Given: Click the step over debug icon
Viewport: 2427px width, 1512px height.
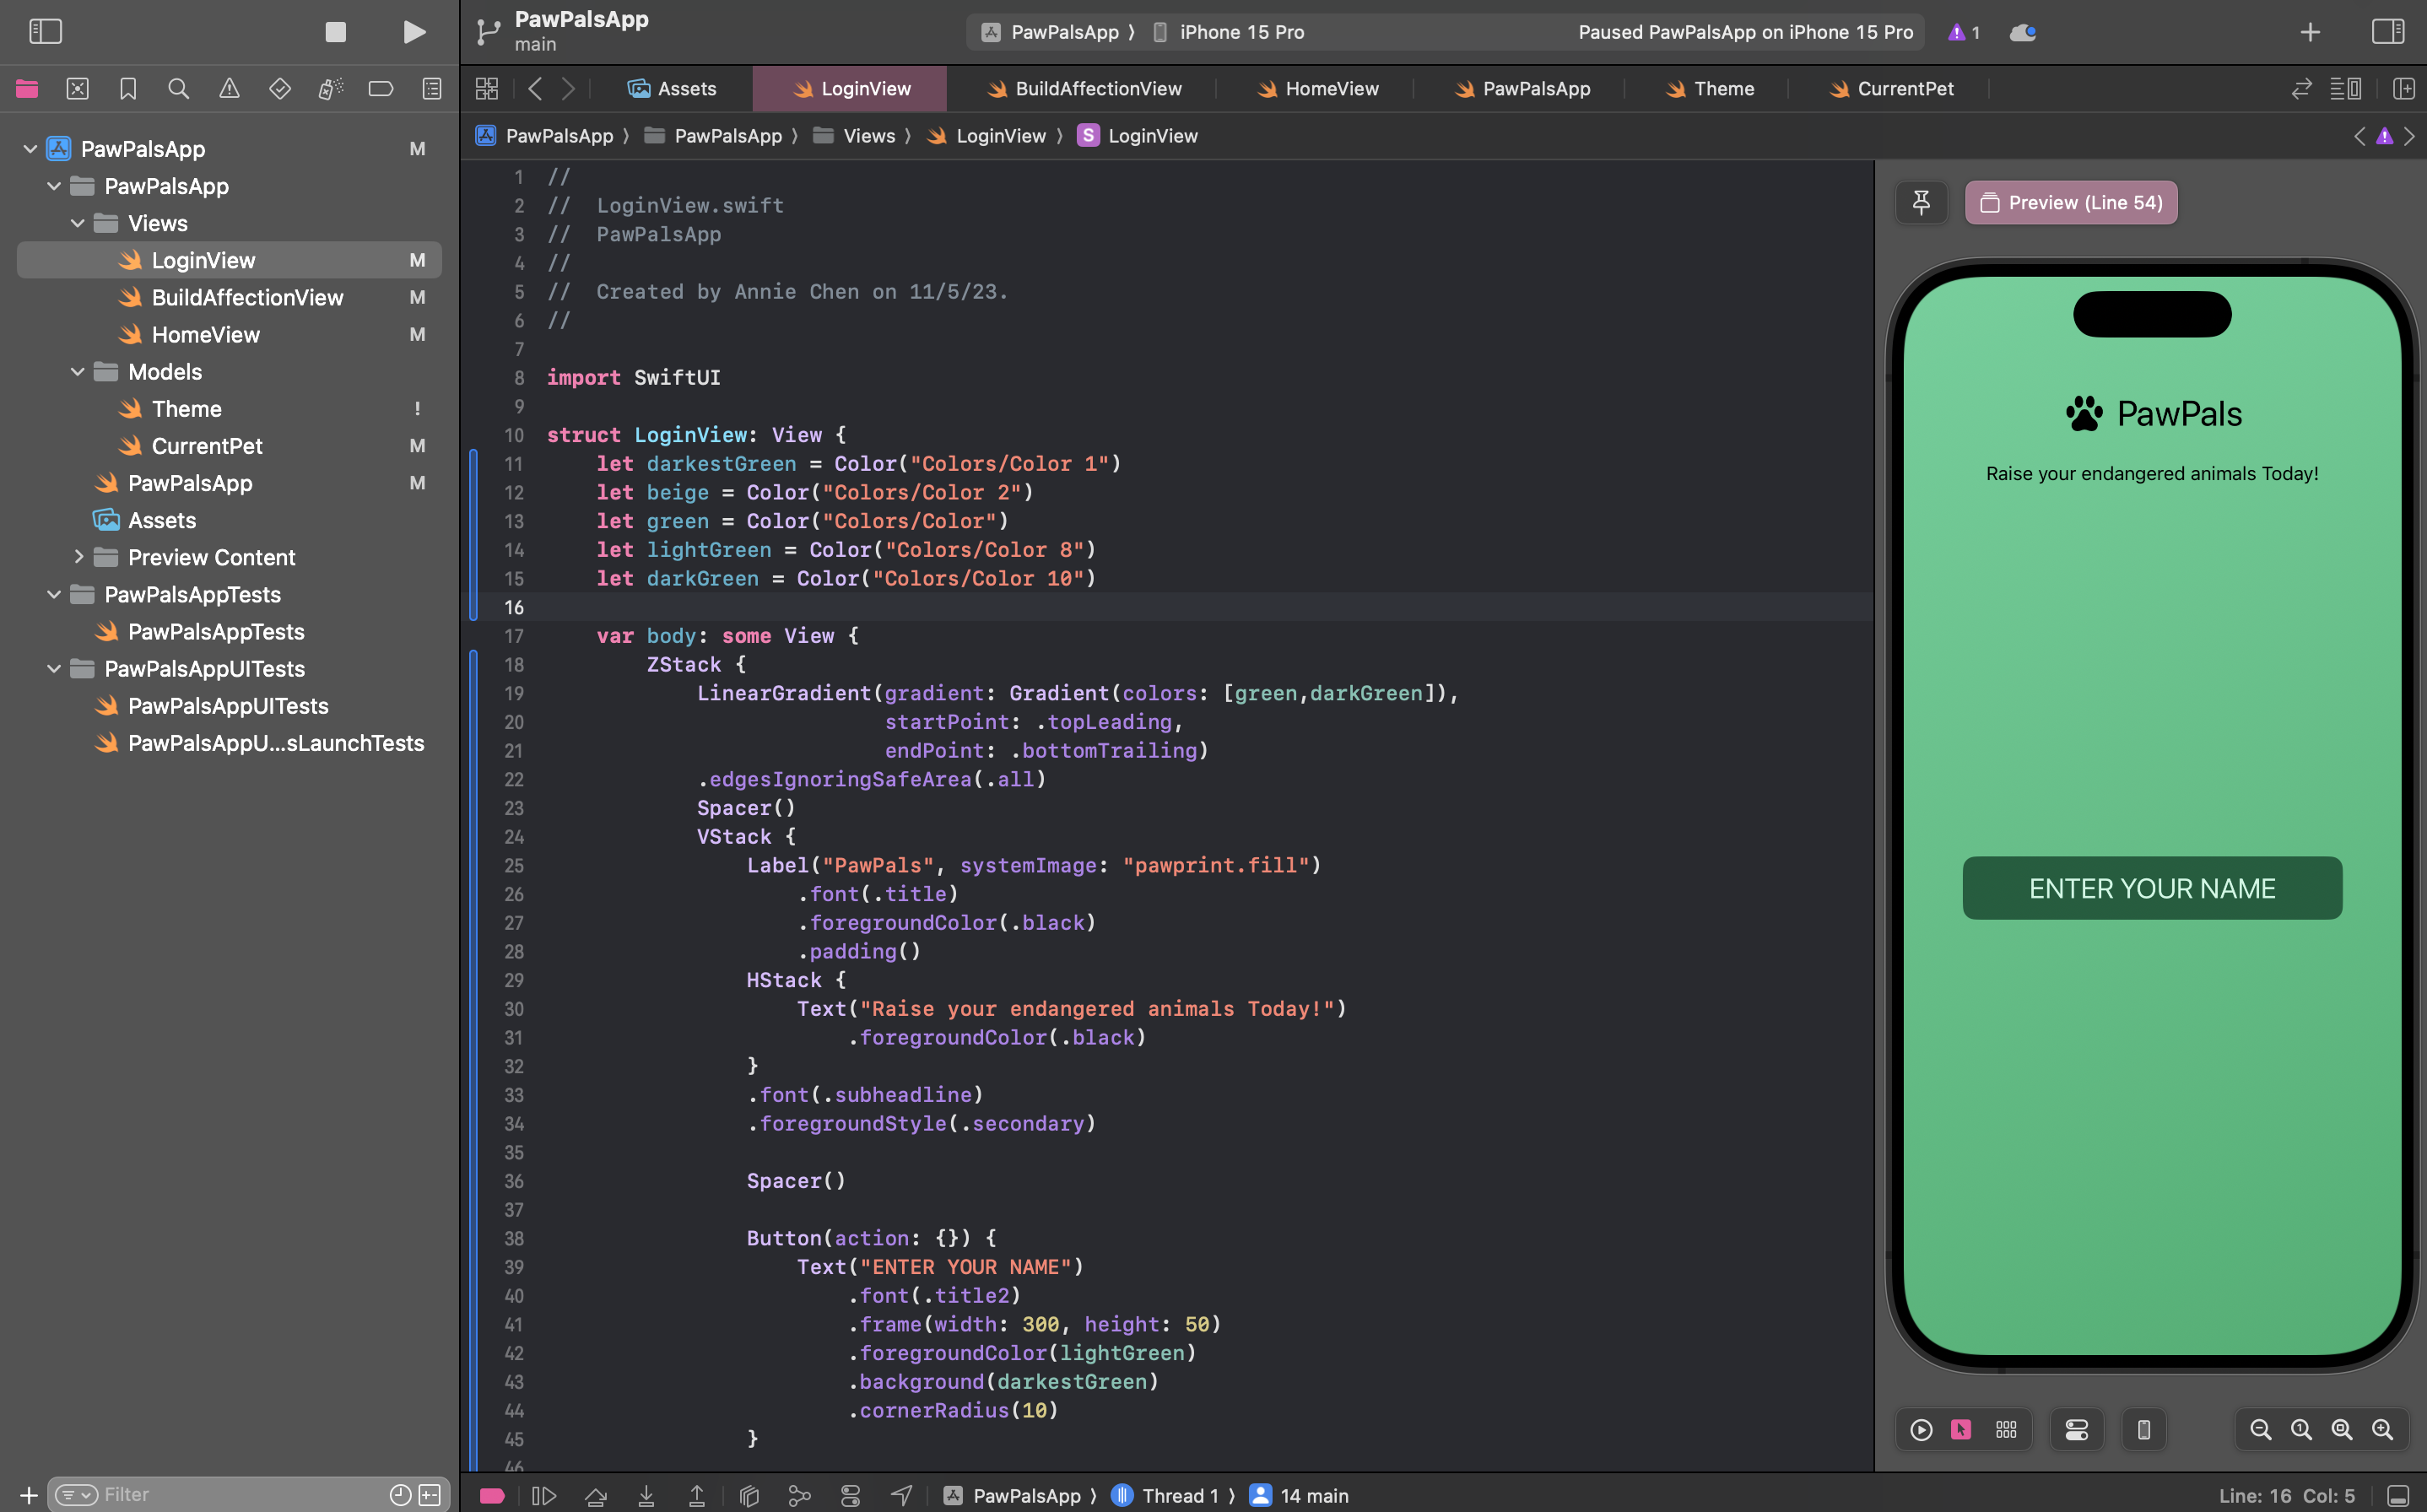Looking at the screenshot, I should coord(596,1496).
